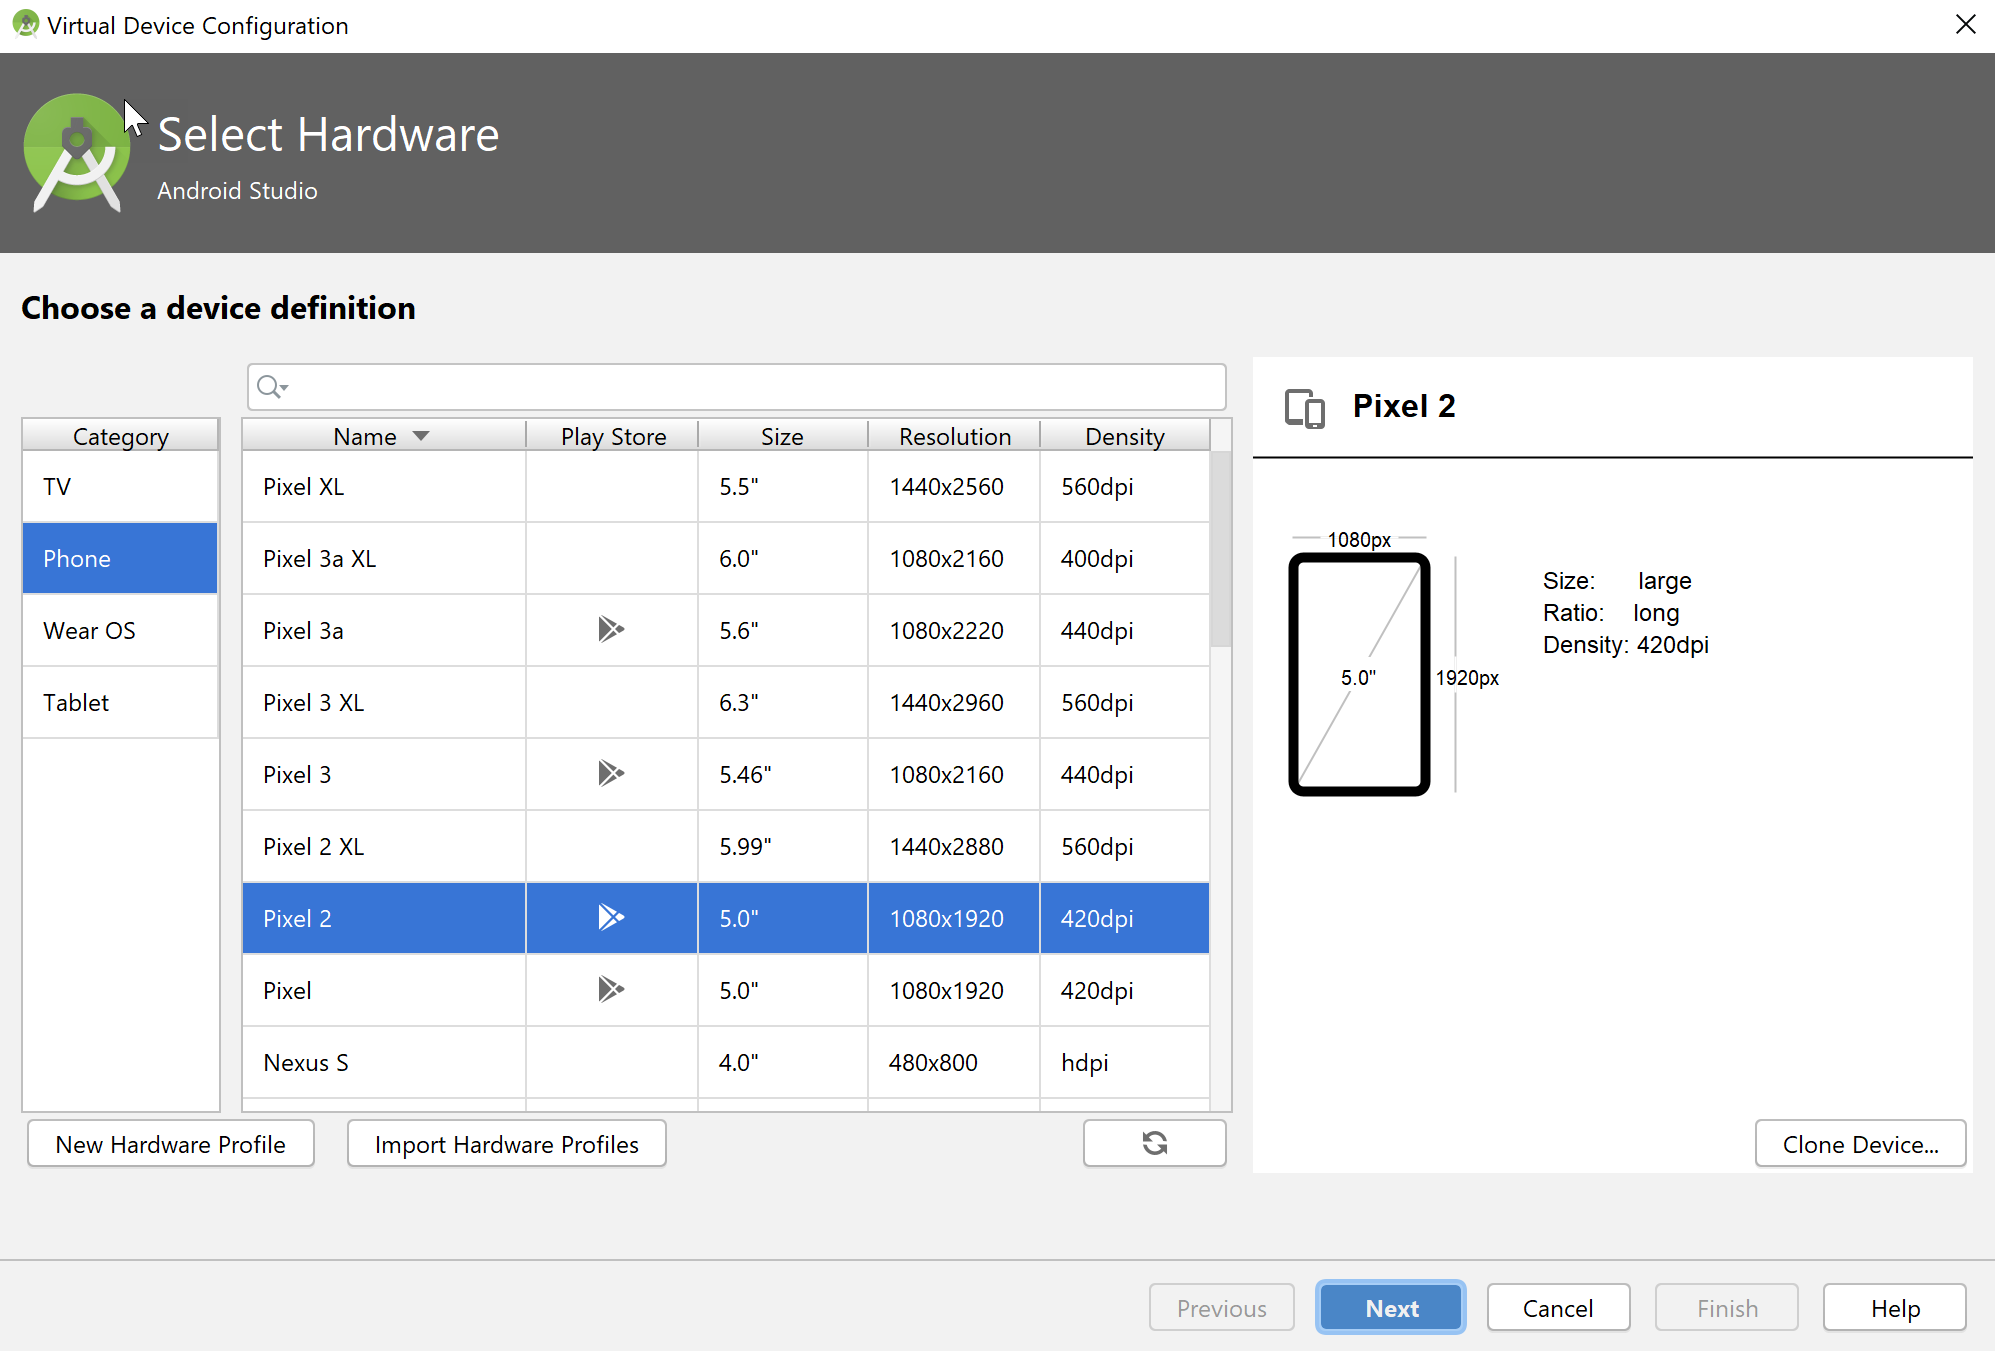The image size is (1995, 1351).
Task: Click the Play Store icon for Pixel 3
Action: coord(611,774)
